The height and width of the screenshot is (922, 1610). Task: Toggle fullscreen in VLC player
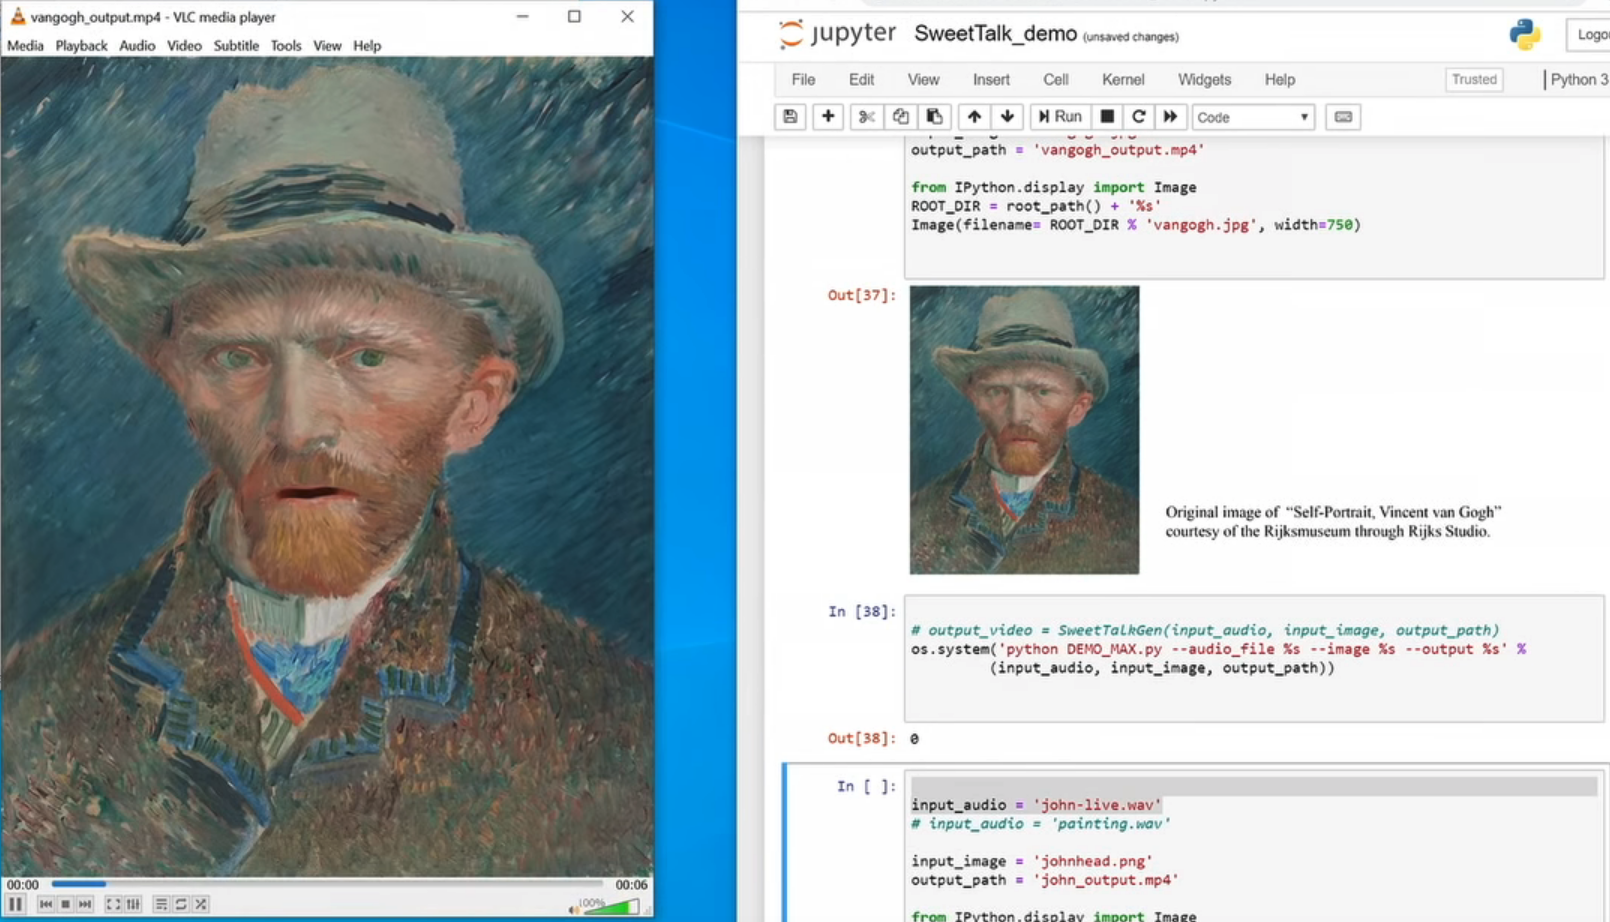click(113, 904)
